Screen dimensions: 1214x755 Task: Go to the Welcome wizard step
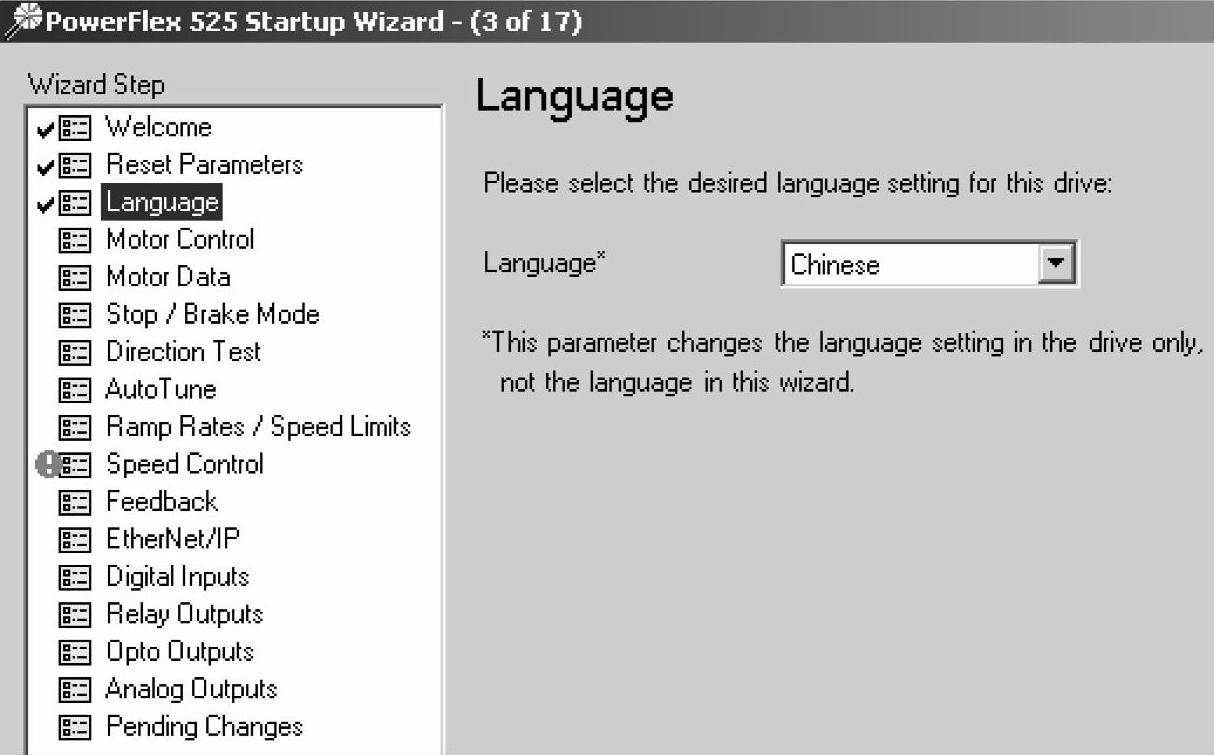[159, 127]
